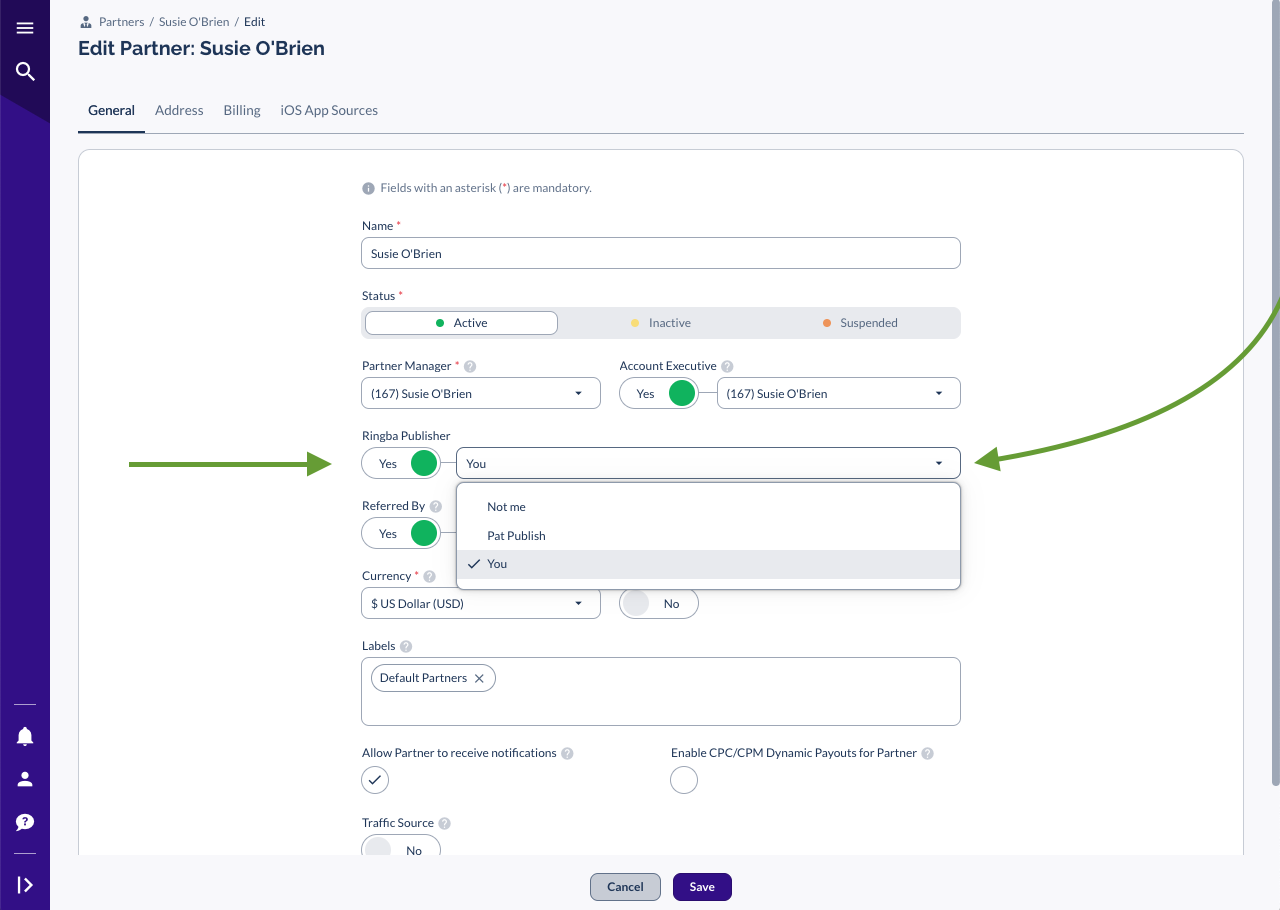Open the notifications bell icon

[x=25, y=736]
